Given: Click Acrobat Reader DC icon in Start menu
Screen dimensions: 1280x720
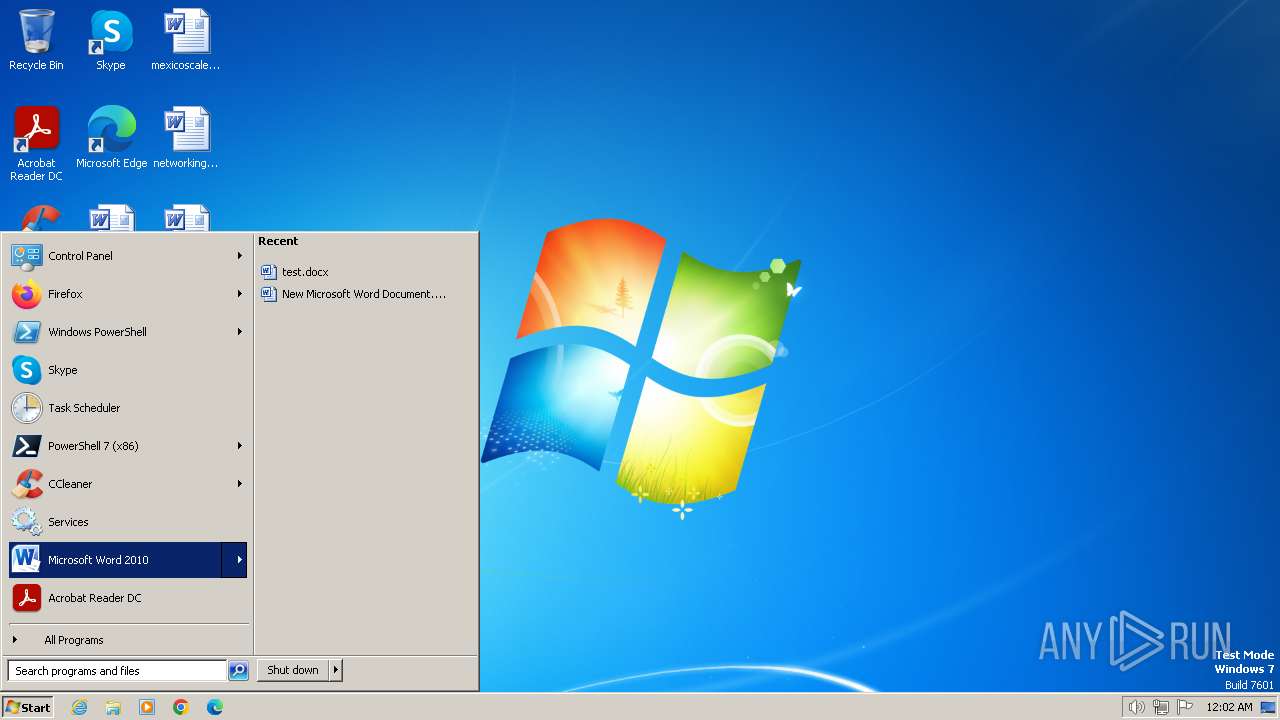Looking at the screenshot, I should coord(27,598).
